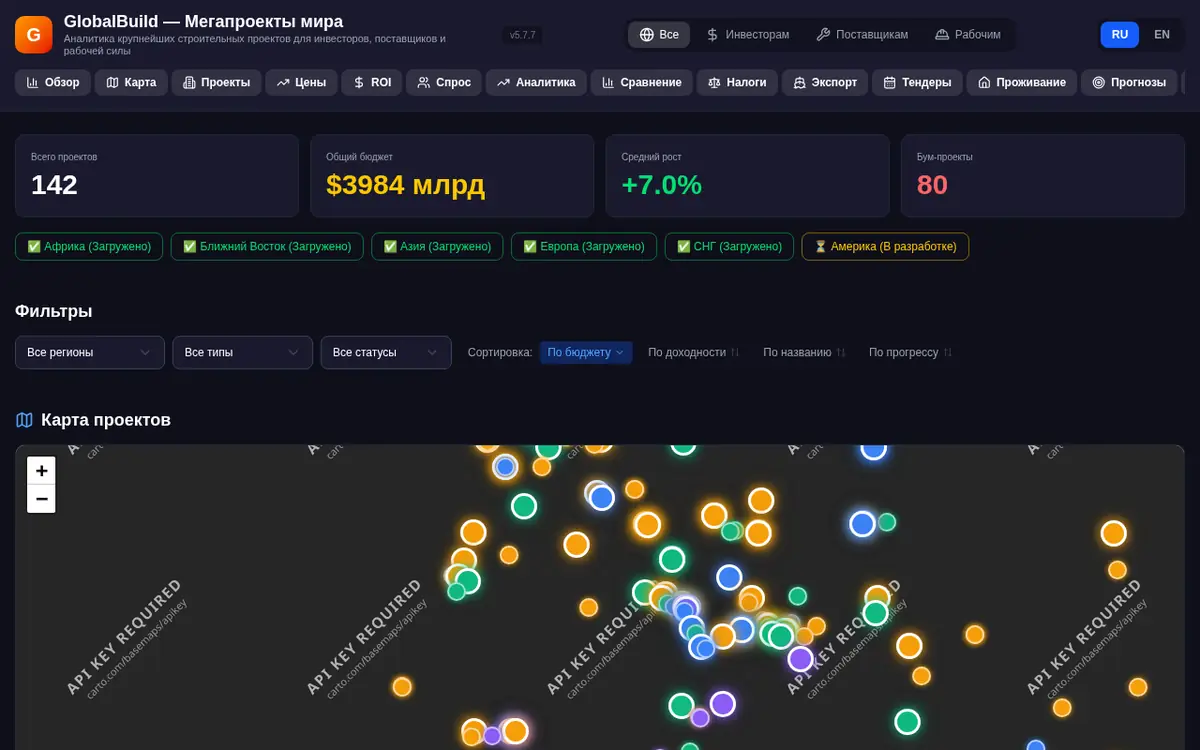Click the Всего проектов 142 card
Image resolution: width=1200 pixels, height=750 pixels.
157,176
